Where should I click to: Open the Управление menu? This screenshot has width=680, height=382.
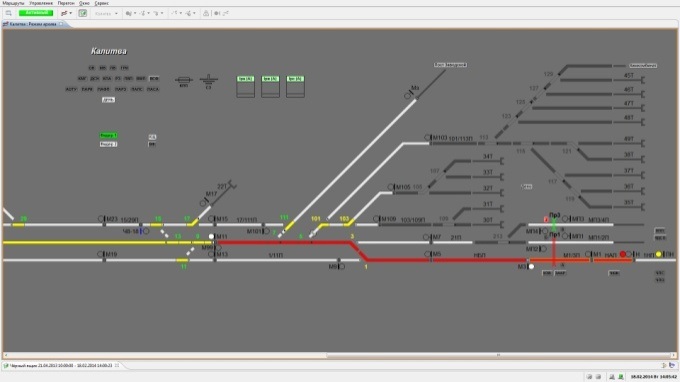point(41,3)
